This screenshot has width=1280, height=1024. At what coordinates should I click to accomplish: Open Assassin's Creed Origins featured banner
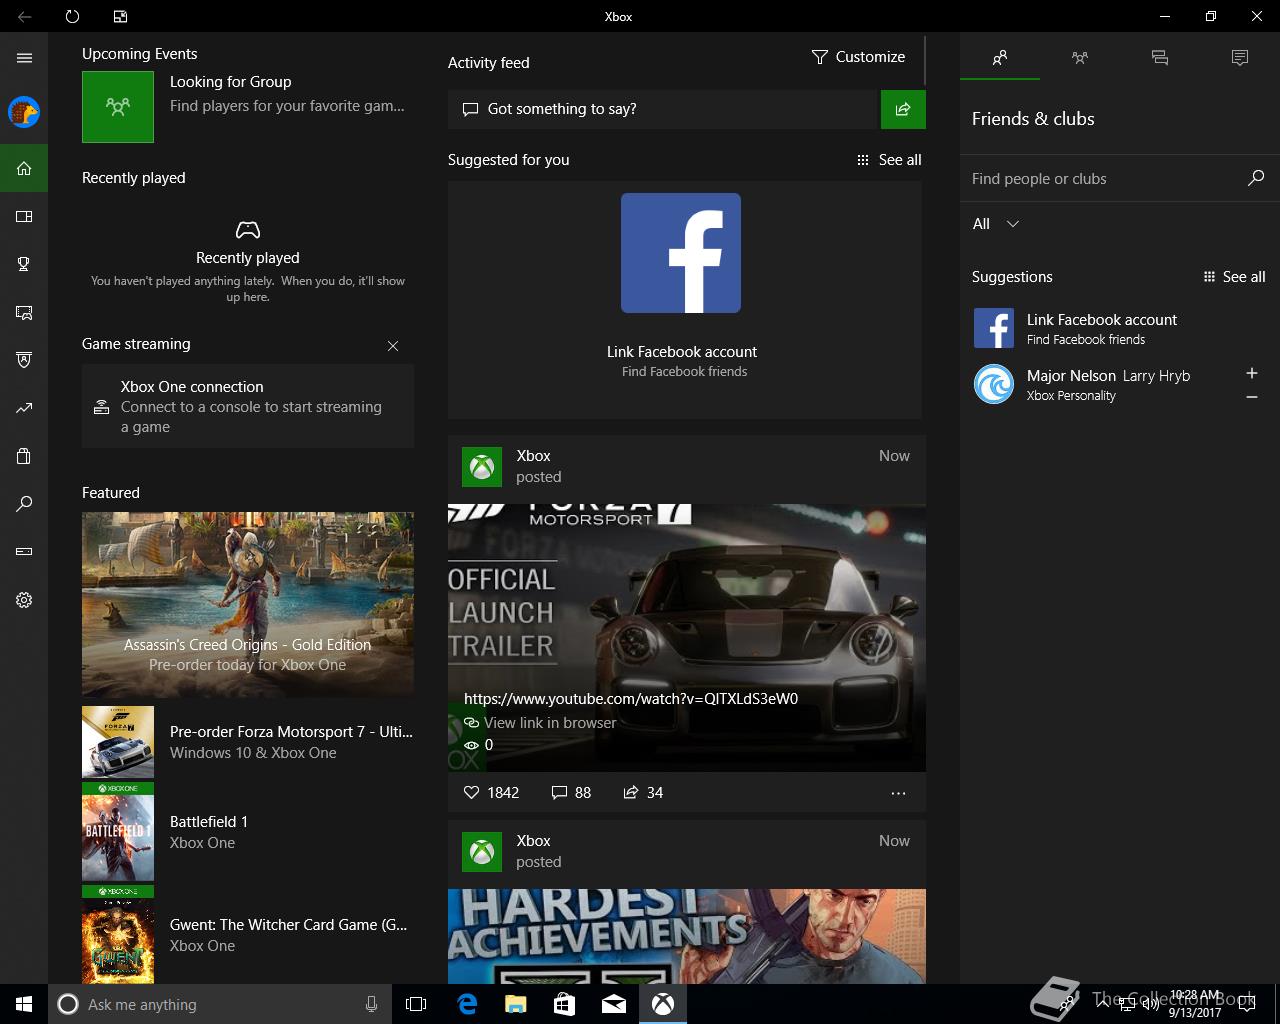[248, 604]
